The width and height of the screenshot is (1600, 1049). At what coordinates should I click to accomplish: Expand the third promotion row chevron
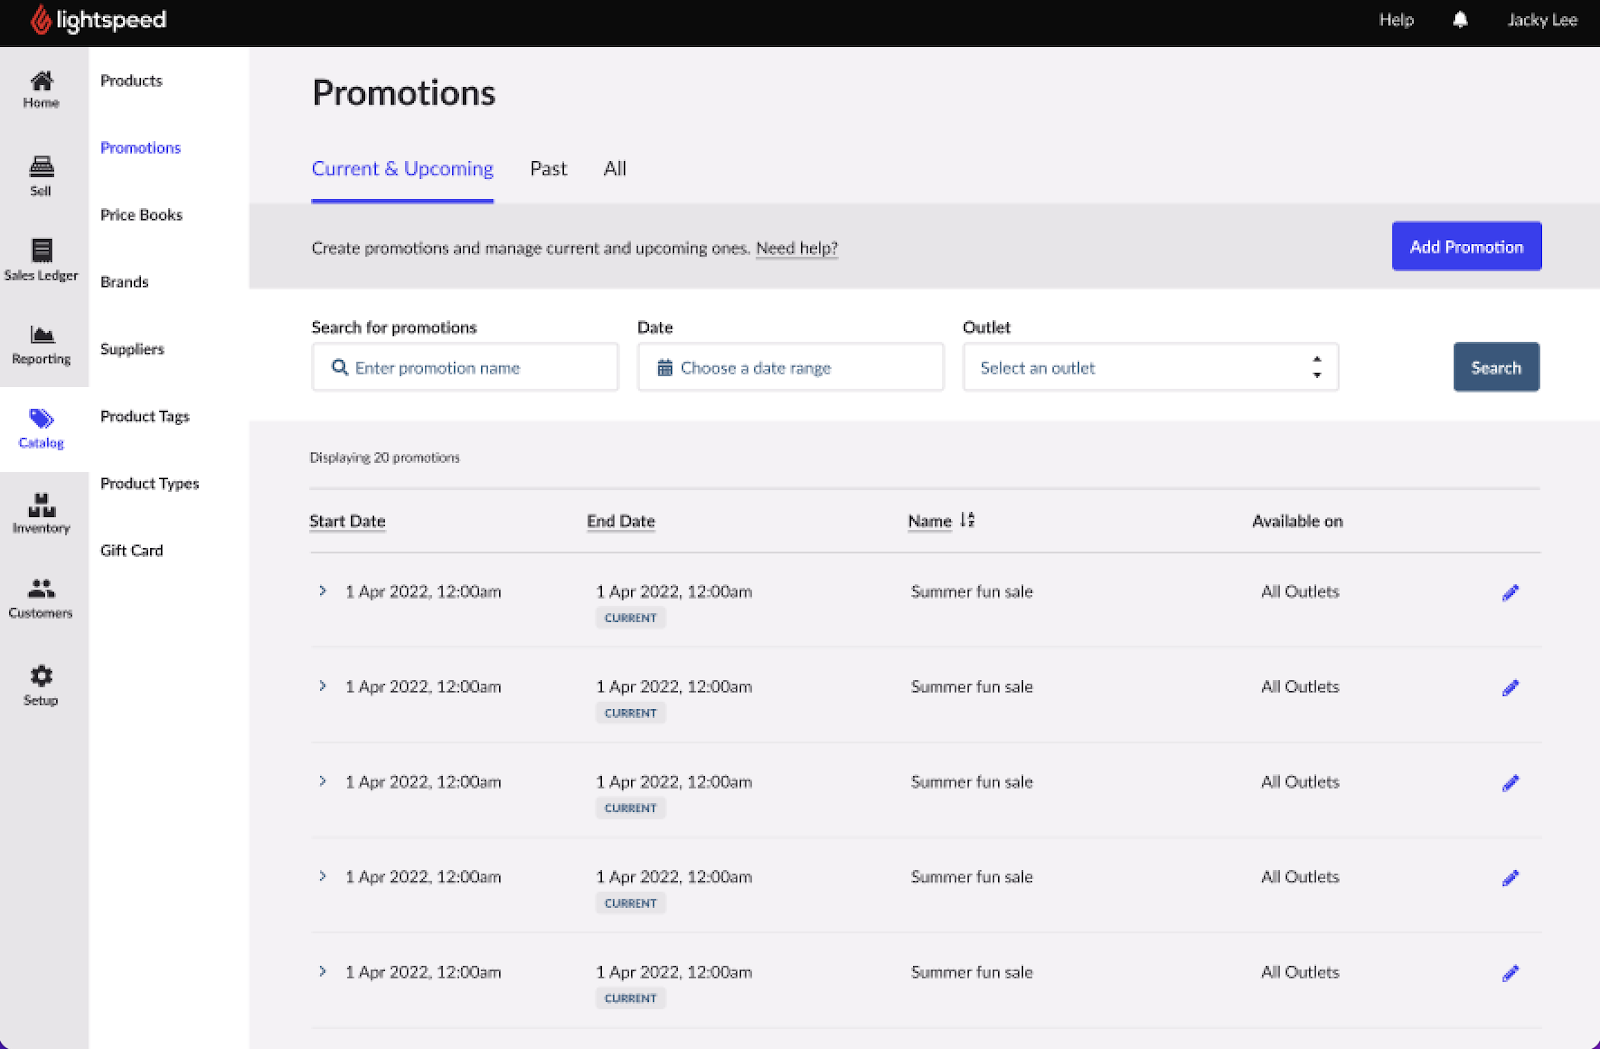pyautogui.click(x=322, y=781)
